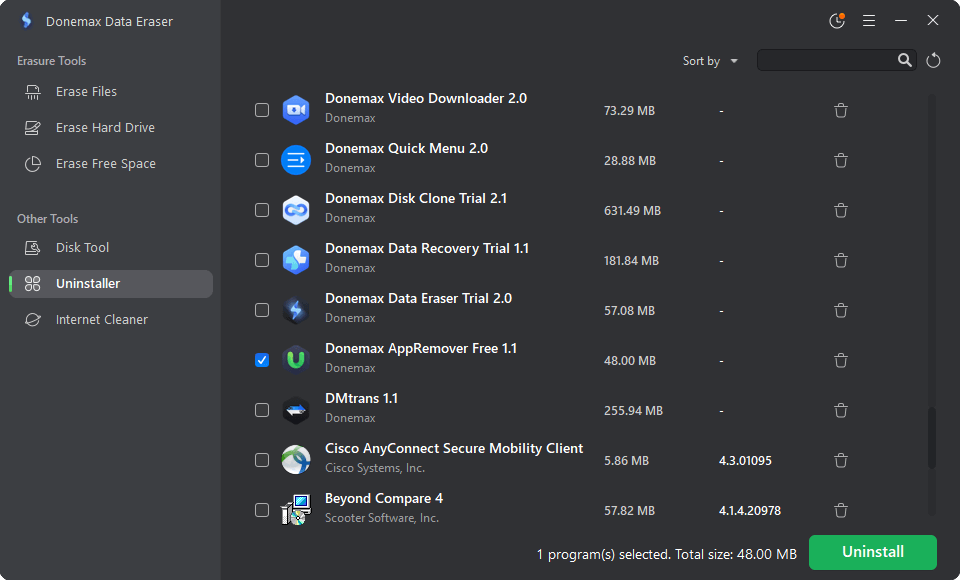Click the Donemax Quick Menu app icon
Screen dimensions: 960x580
[x=296, y=160]
